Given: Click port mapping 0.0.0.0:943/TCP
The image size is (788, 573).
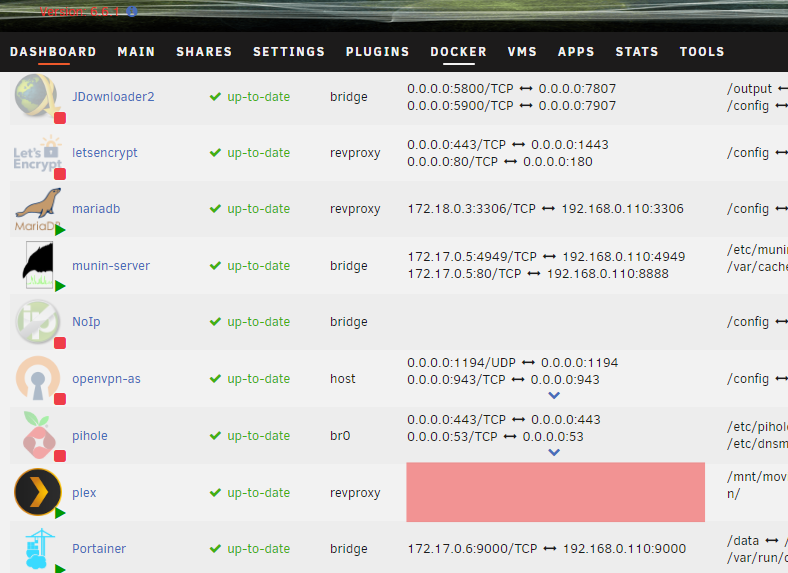Looking at the screenshot, I should [x=503, y=380].
